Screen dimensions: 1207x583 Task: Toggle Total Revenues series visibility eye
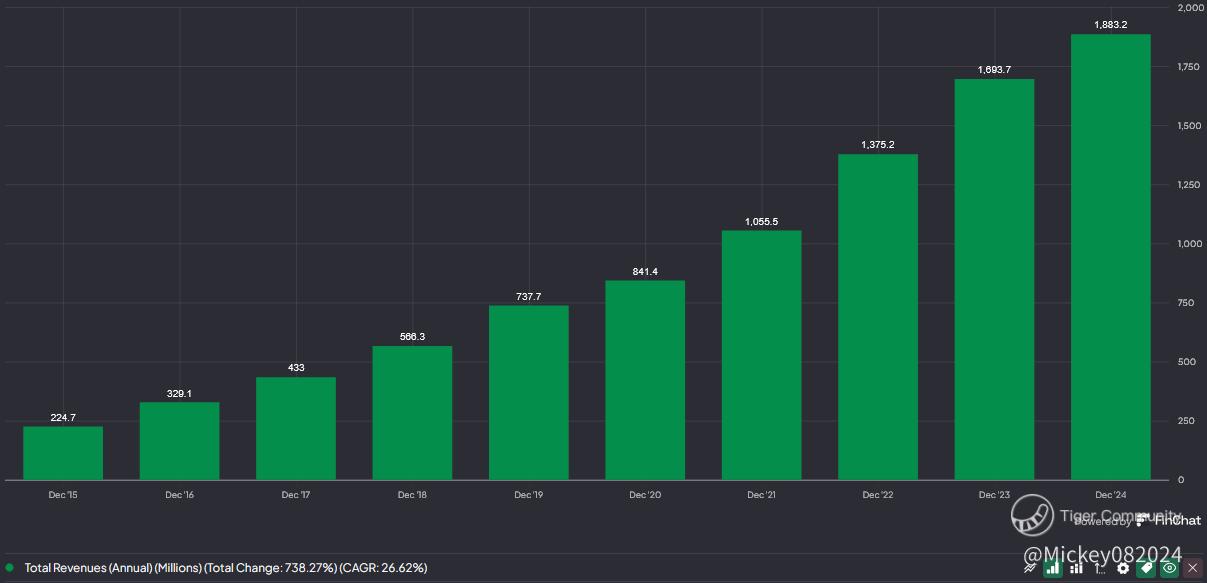(x=1169, y=568)
